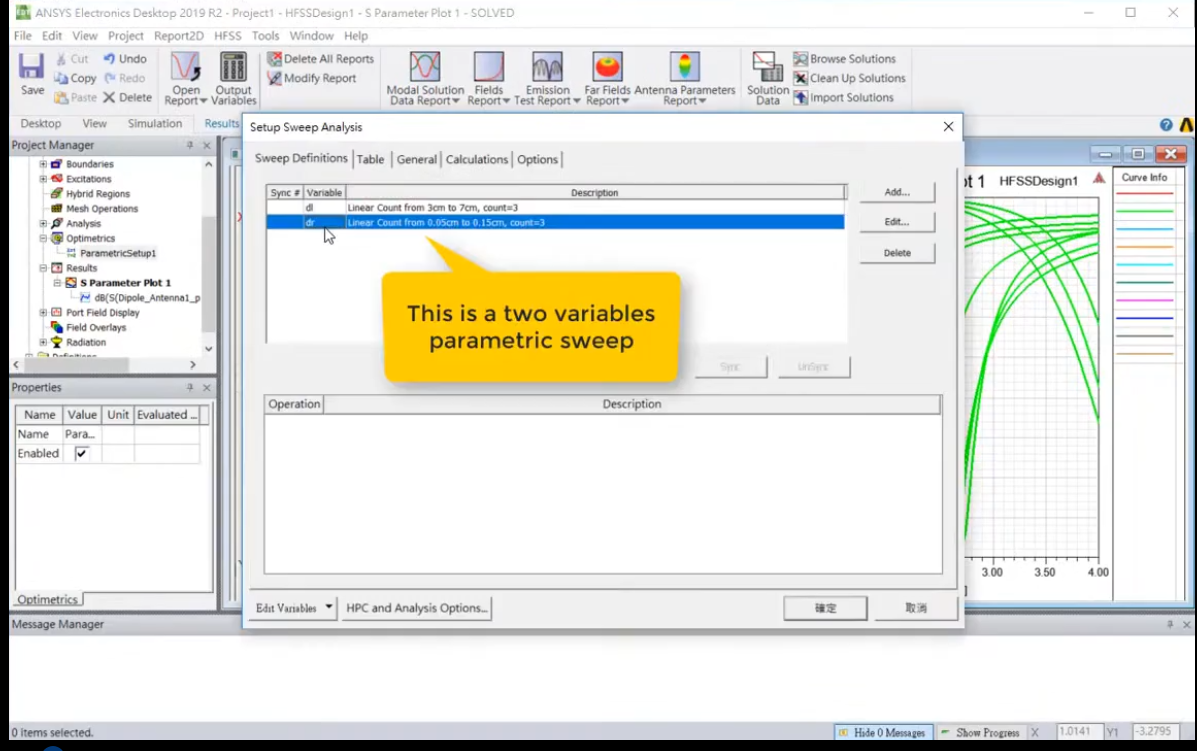1197x751 pixels.
Task: Click the Far Fields Report icon
Action: click(x=607, y=66)
